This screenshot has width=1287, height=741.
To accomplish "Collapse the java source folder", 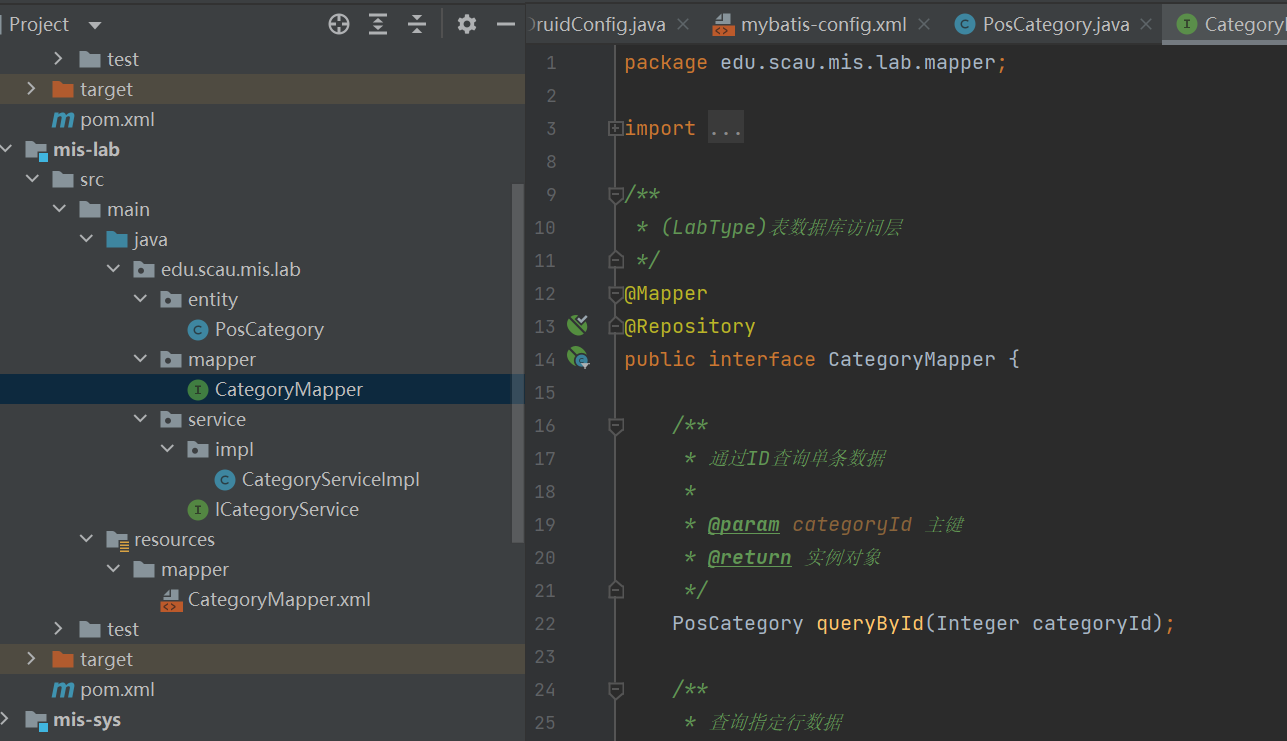I will click(86, 239).
